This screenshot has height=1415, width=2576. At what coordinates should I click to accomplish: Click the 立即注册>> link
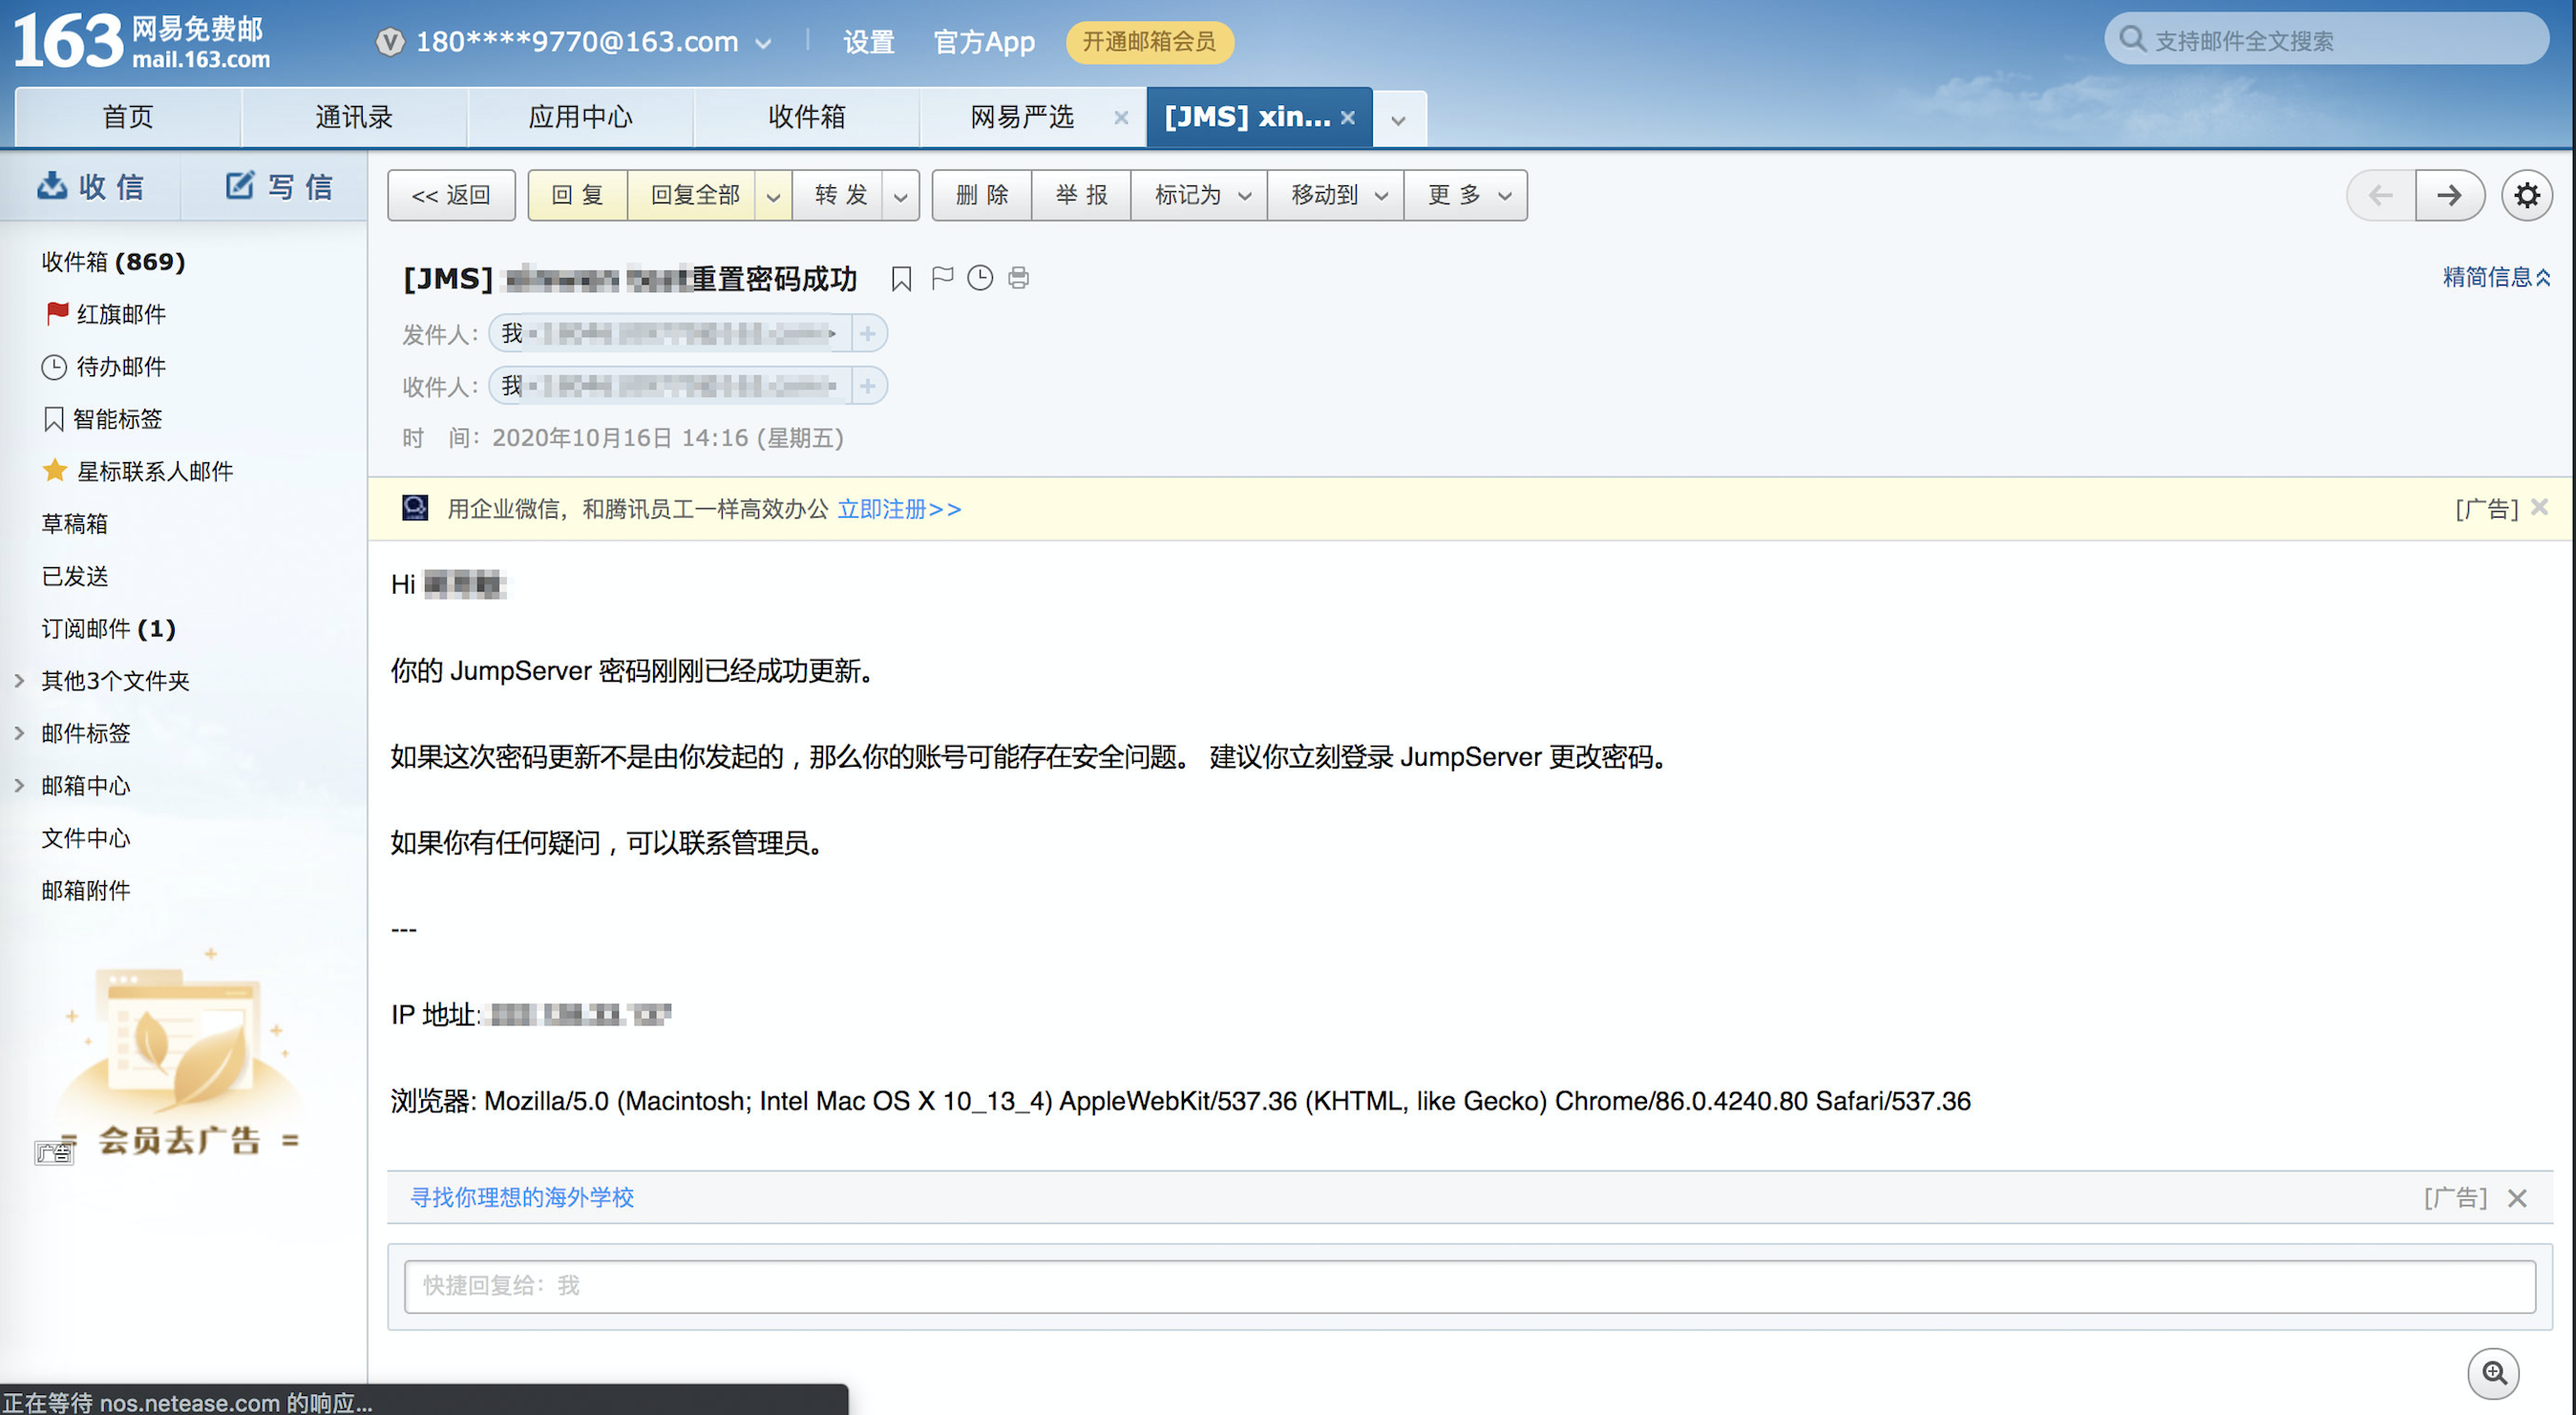(x=899, y=509)
